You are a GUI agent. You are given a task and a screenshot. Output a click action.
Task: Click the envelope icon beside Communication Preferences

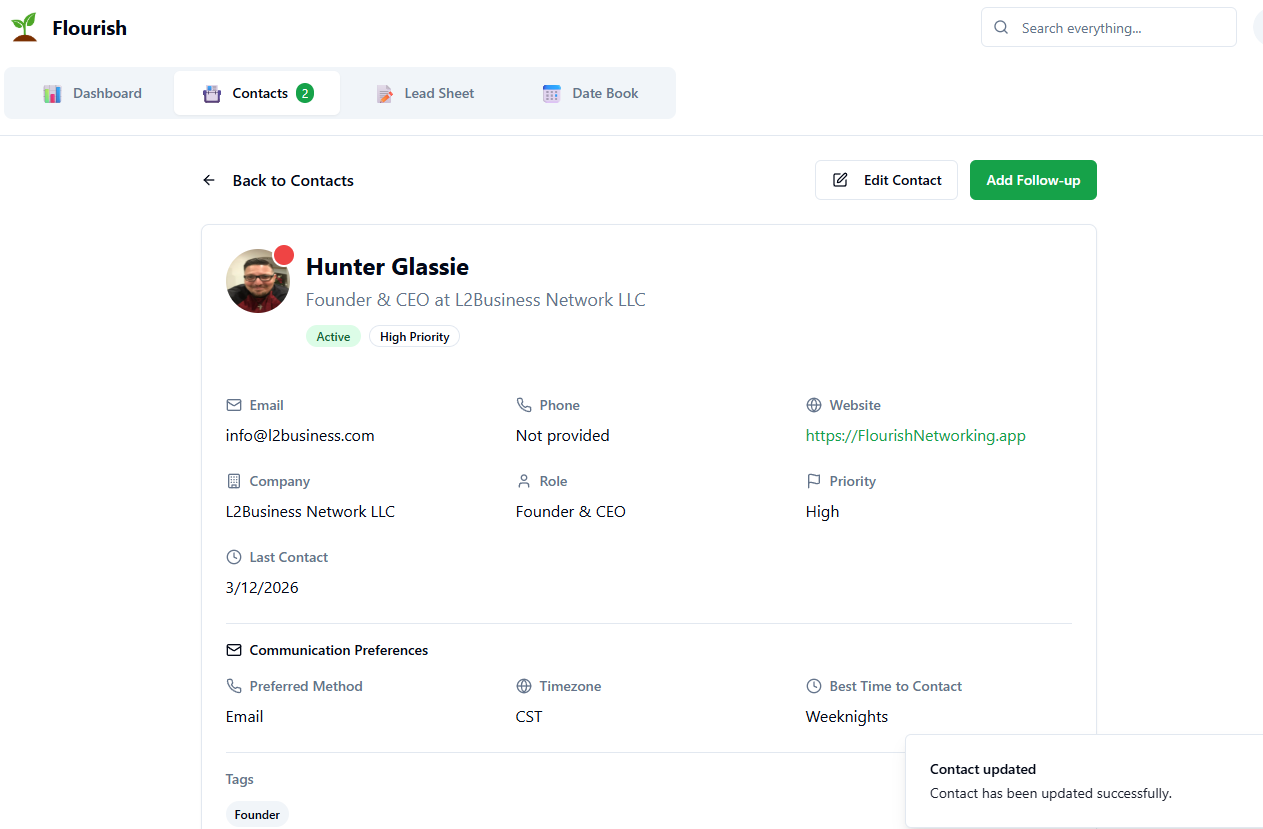click(x=234, y=650)
